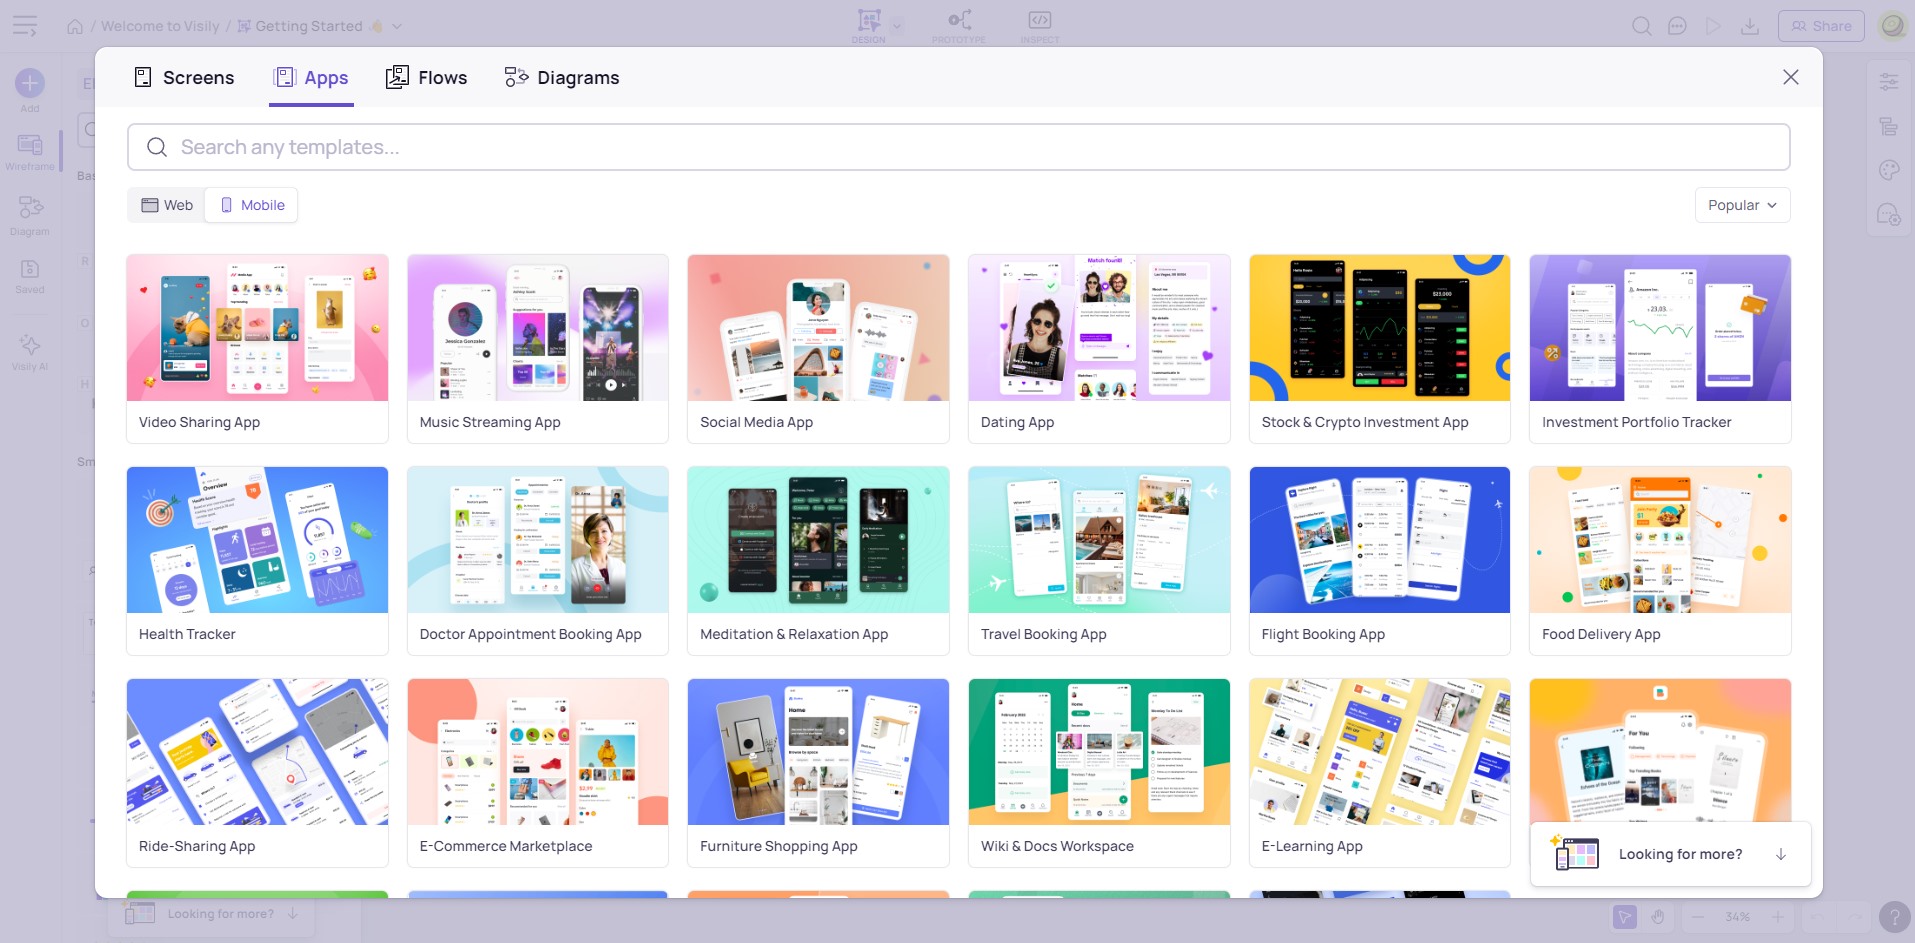This screenshot has width=1915, height=943.
Task: Select the Ride-Sharing App template
Action: point(257,772)
